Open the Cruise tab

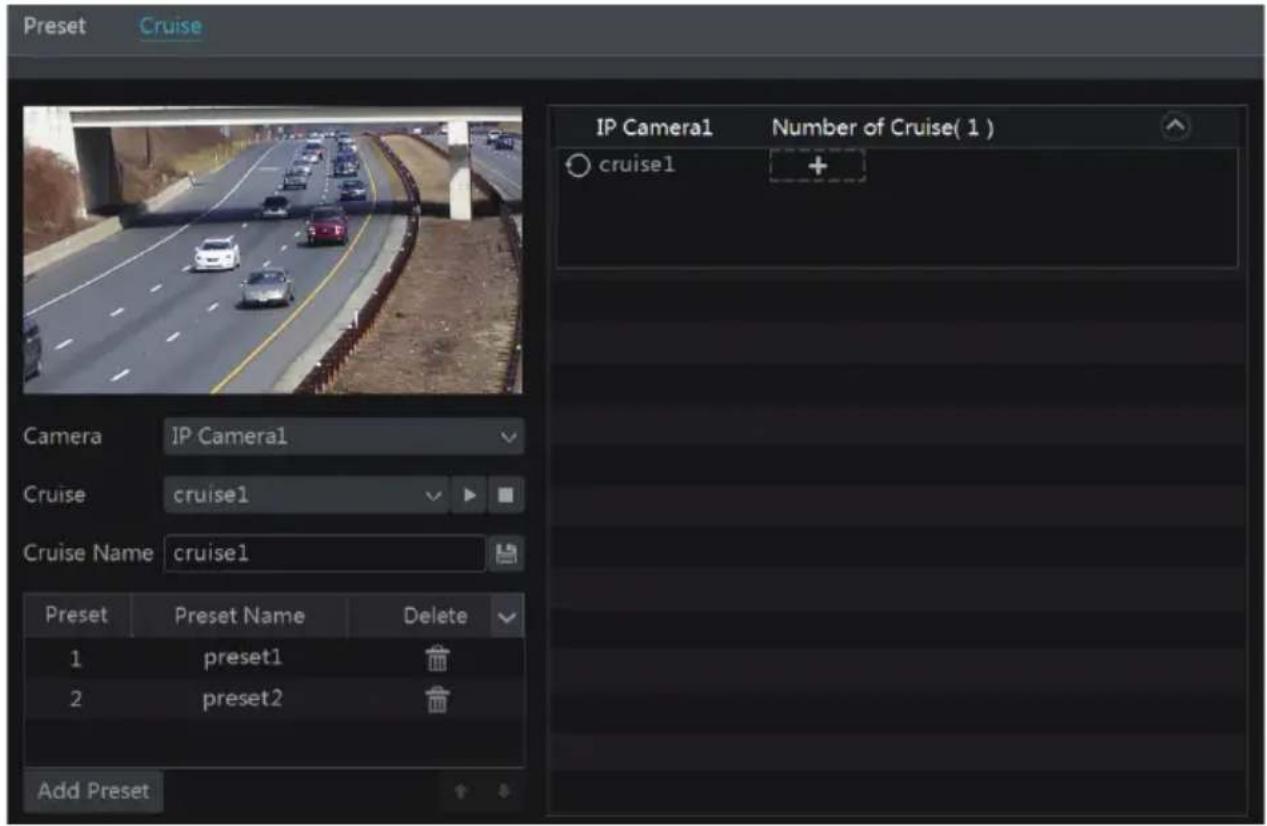point(170,26)
